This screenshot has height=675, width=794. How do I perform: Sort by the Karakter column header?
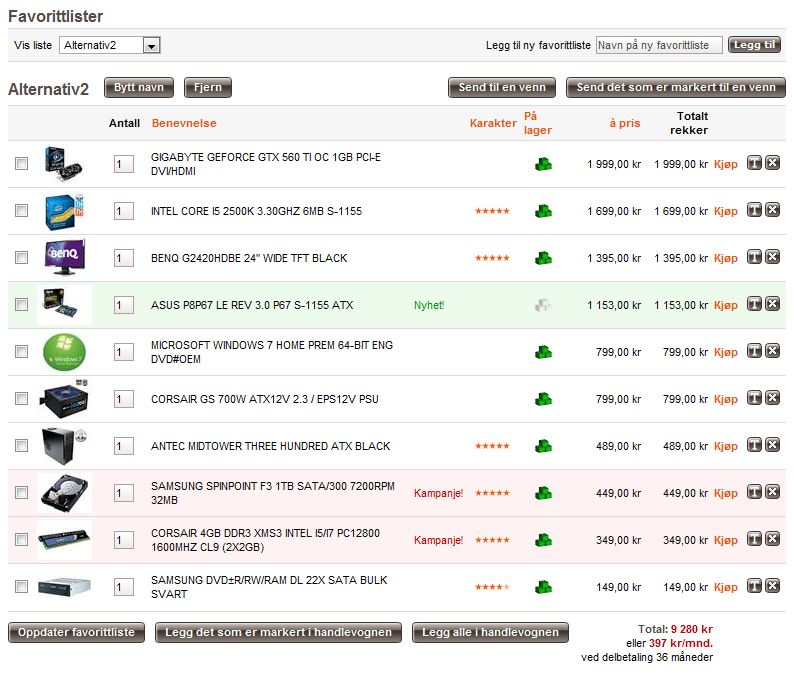tap(493, 123)
